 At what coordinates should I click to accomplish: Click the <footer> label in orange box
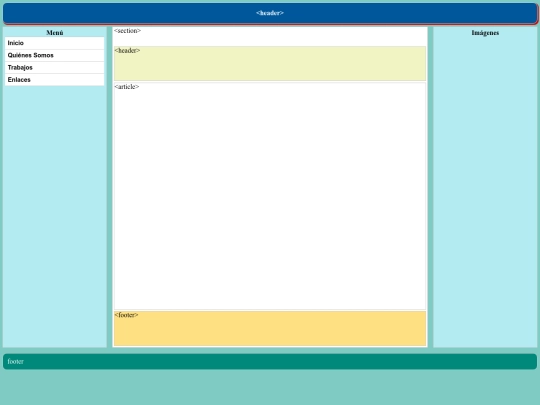[126, 315]
